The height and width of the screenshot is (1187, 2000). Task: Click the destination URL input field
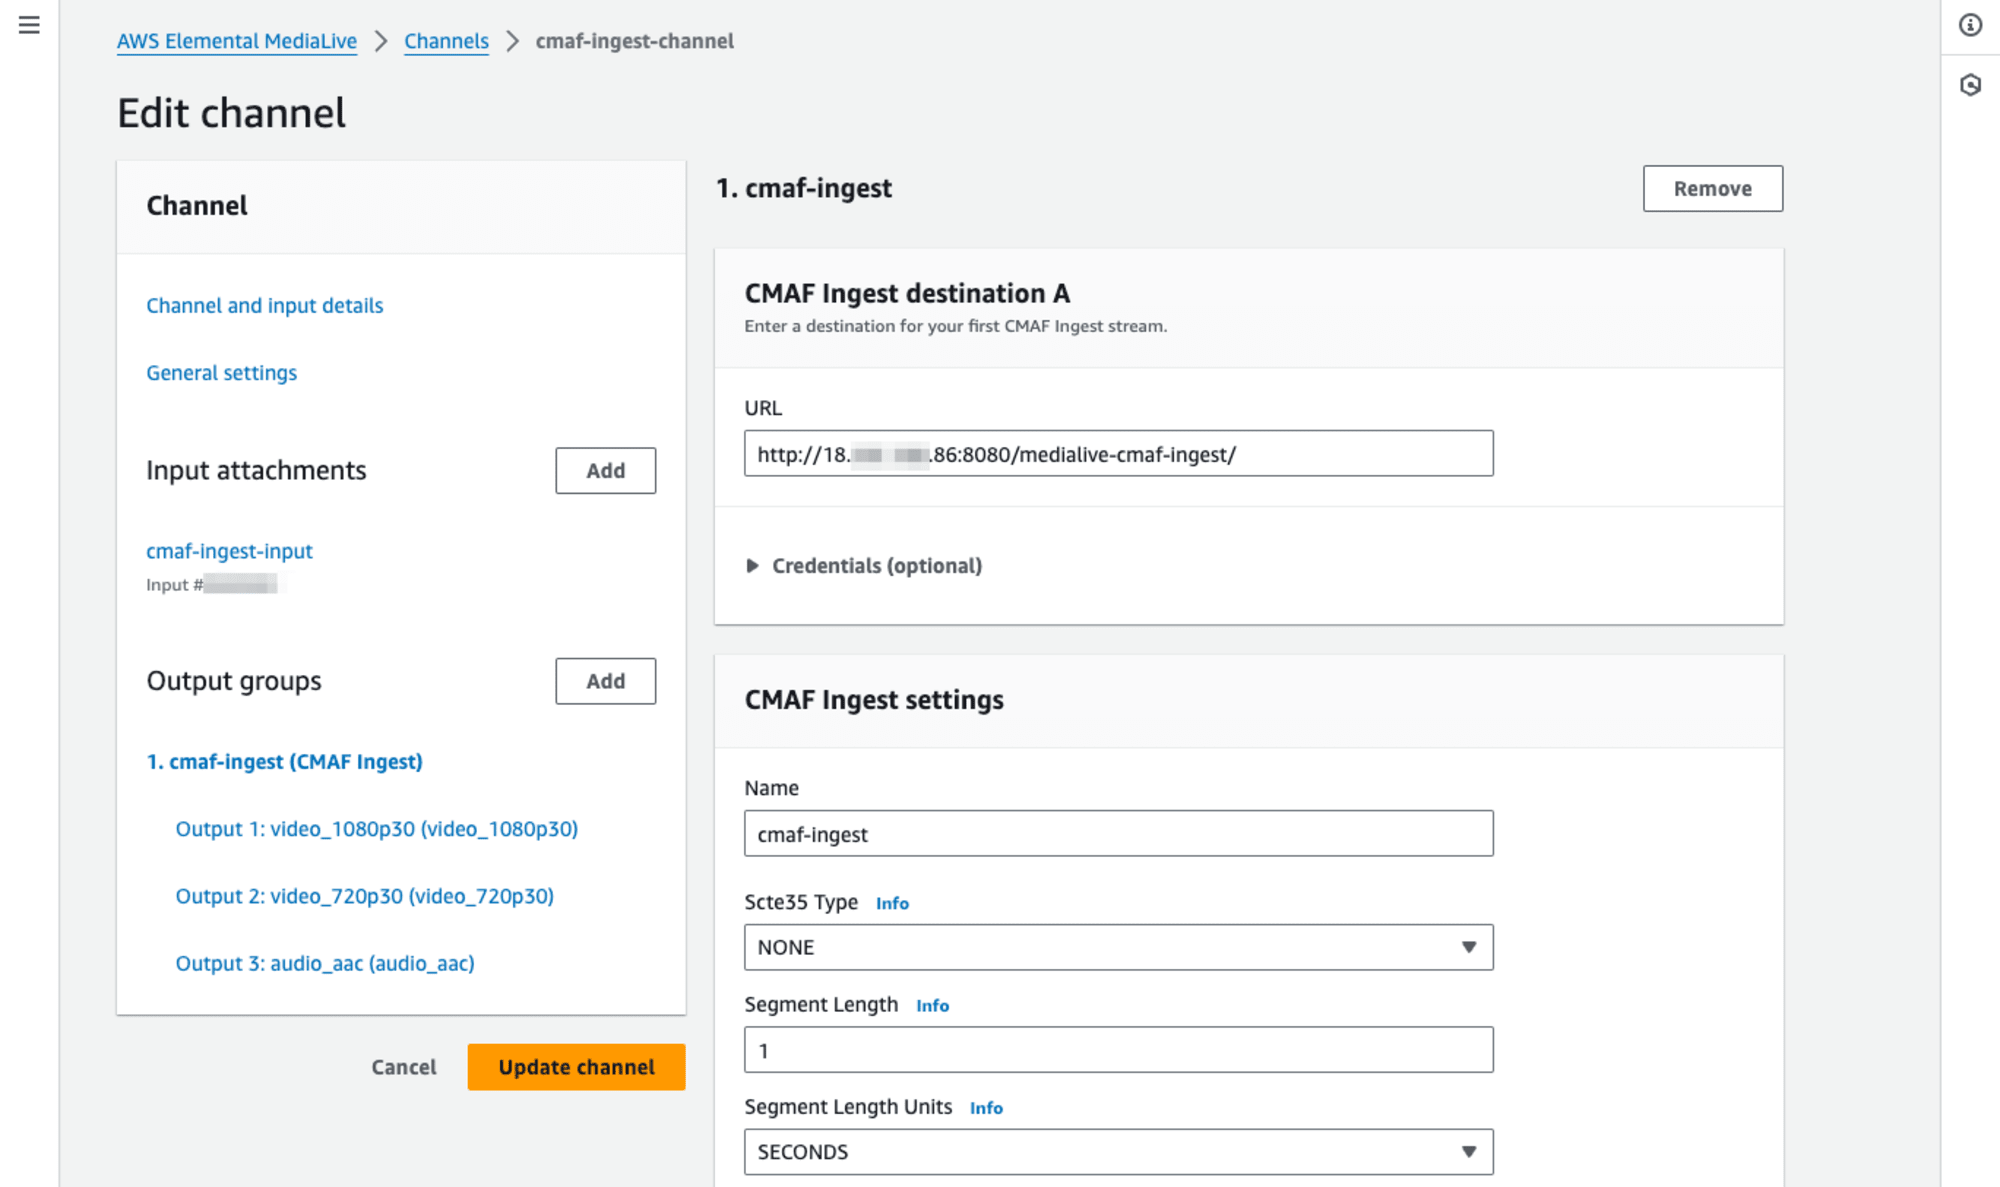1118,454
